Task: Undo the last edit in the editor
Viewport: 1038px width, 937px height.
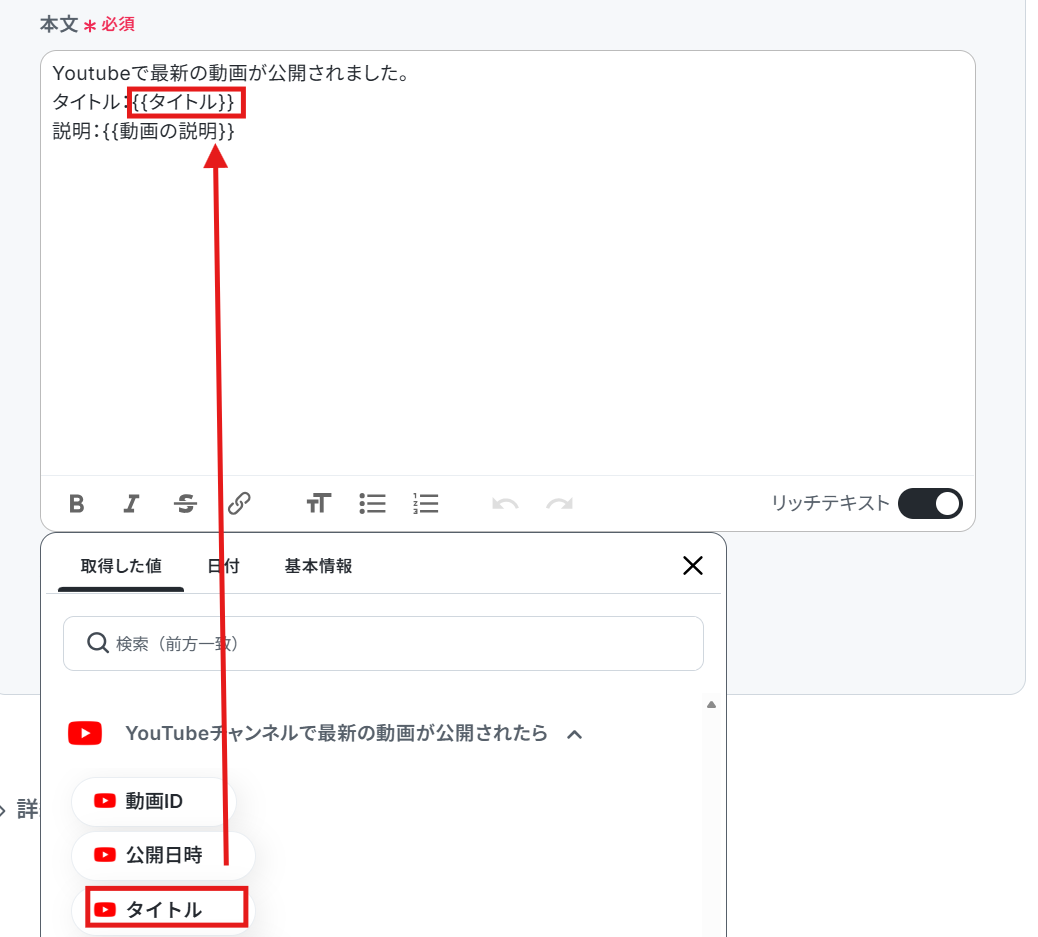Action: click(505, 505)
